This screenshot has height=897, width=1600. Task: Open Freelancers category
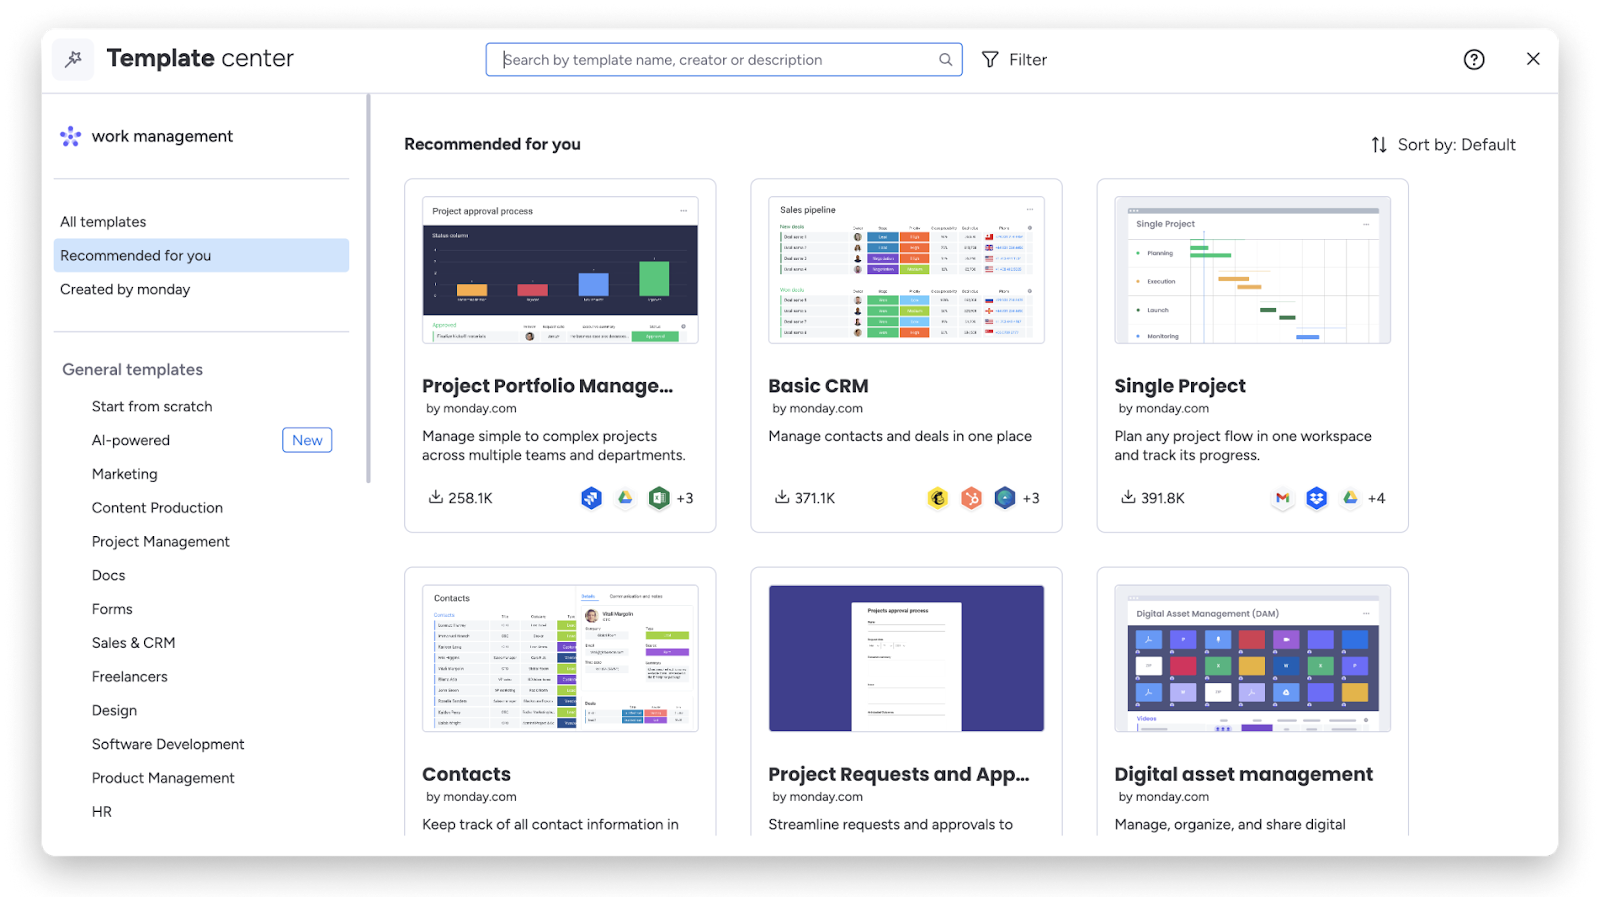pyautogui.click(x=130, y=677)
